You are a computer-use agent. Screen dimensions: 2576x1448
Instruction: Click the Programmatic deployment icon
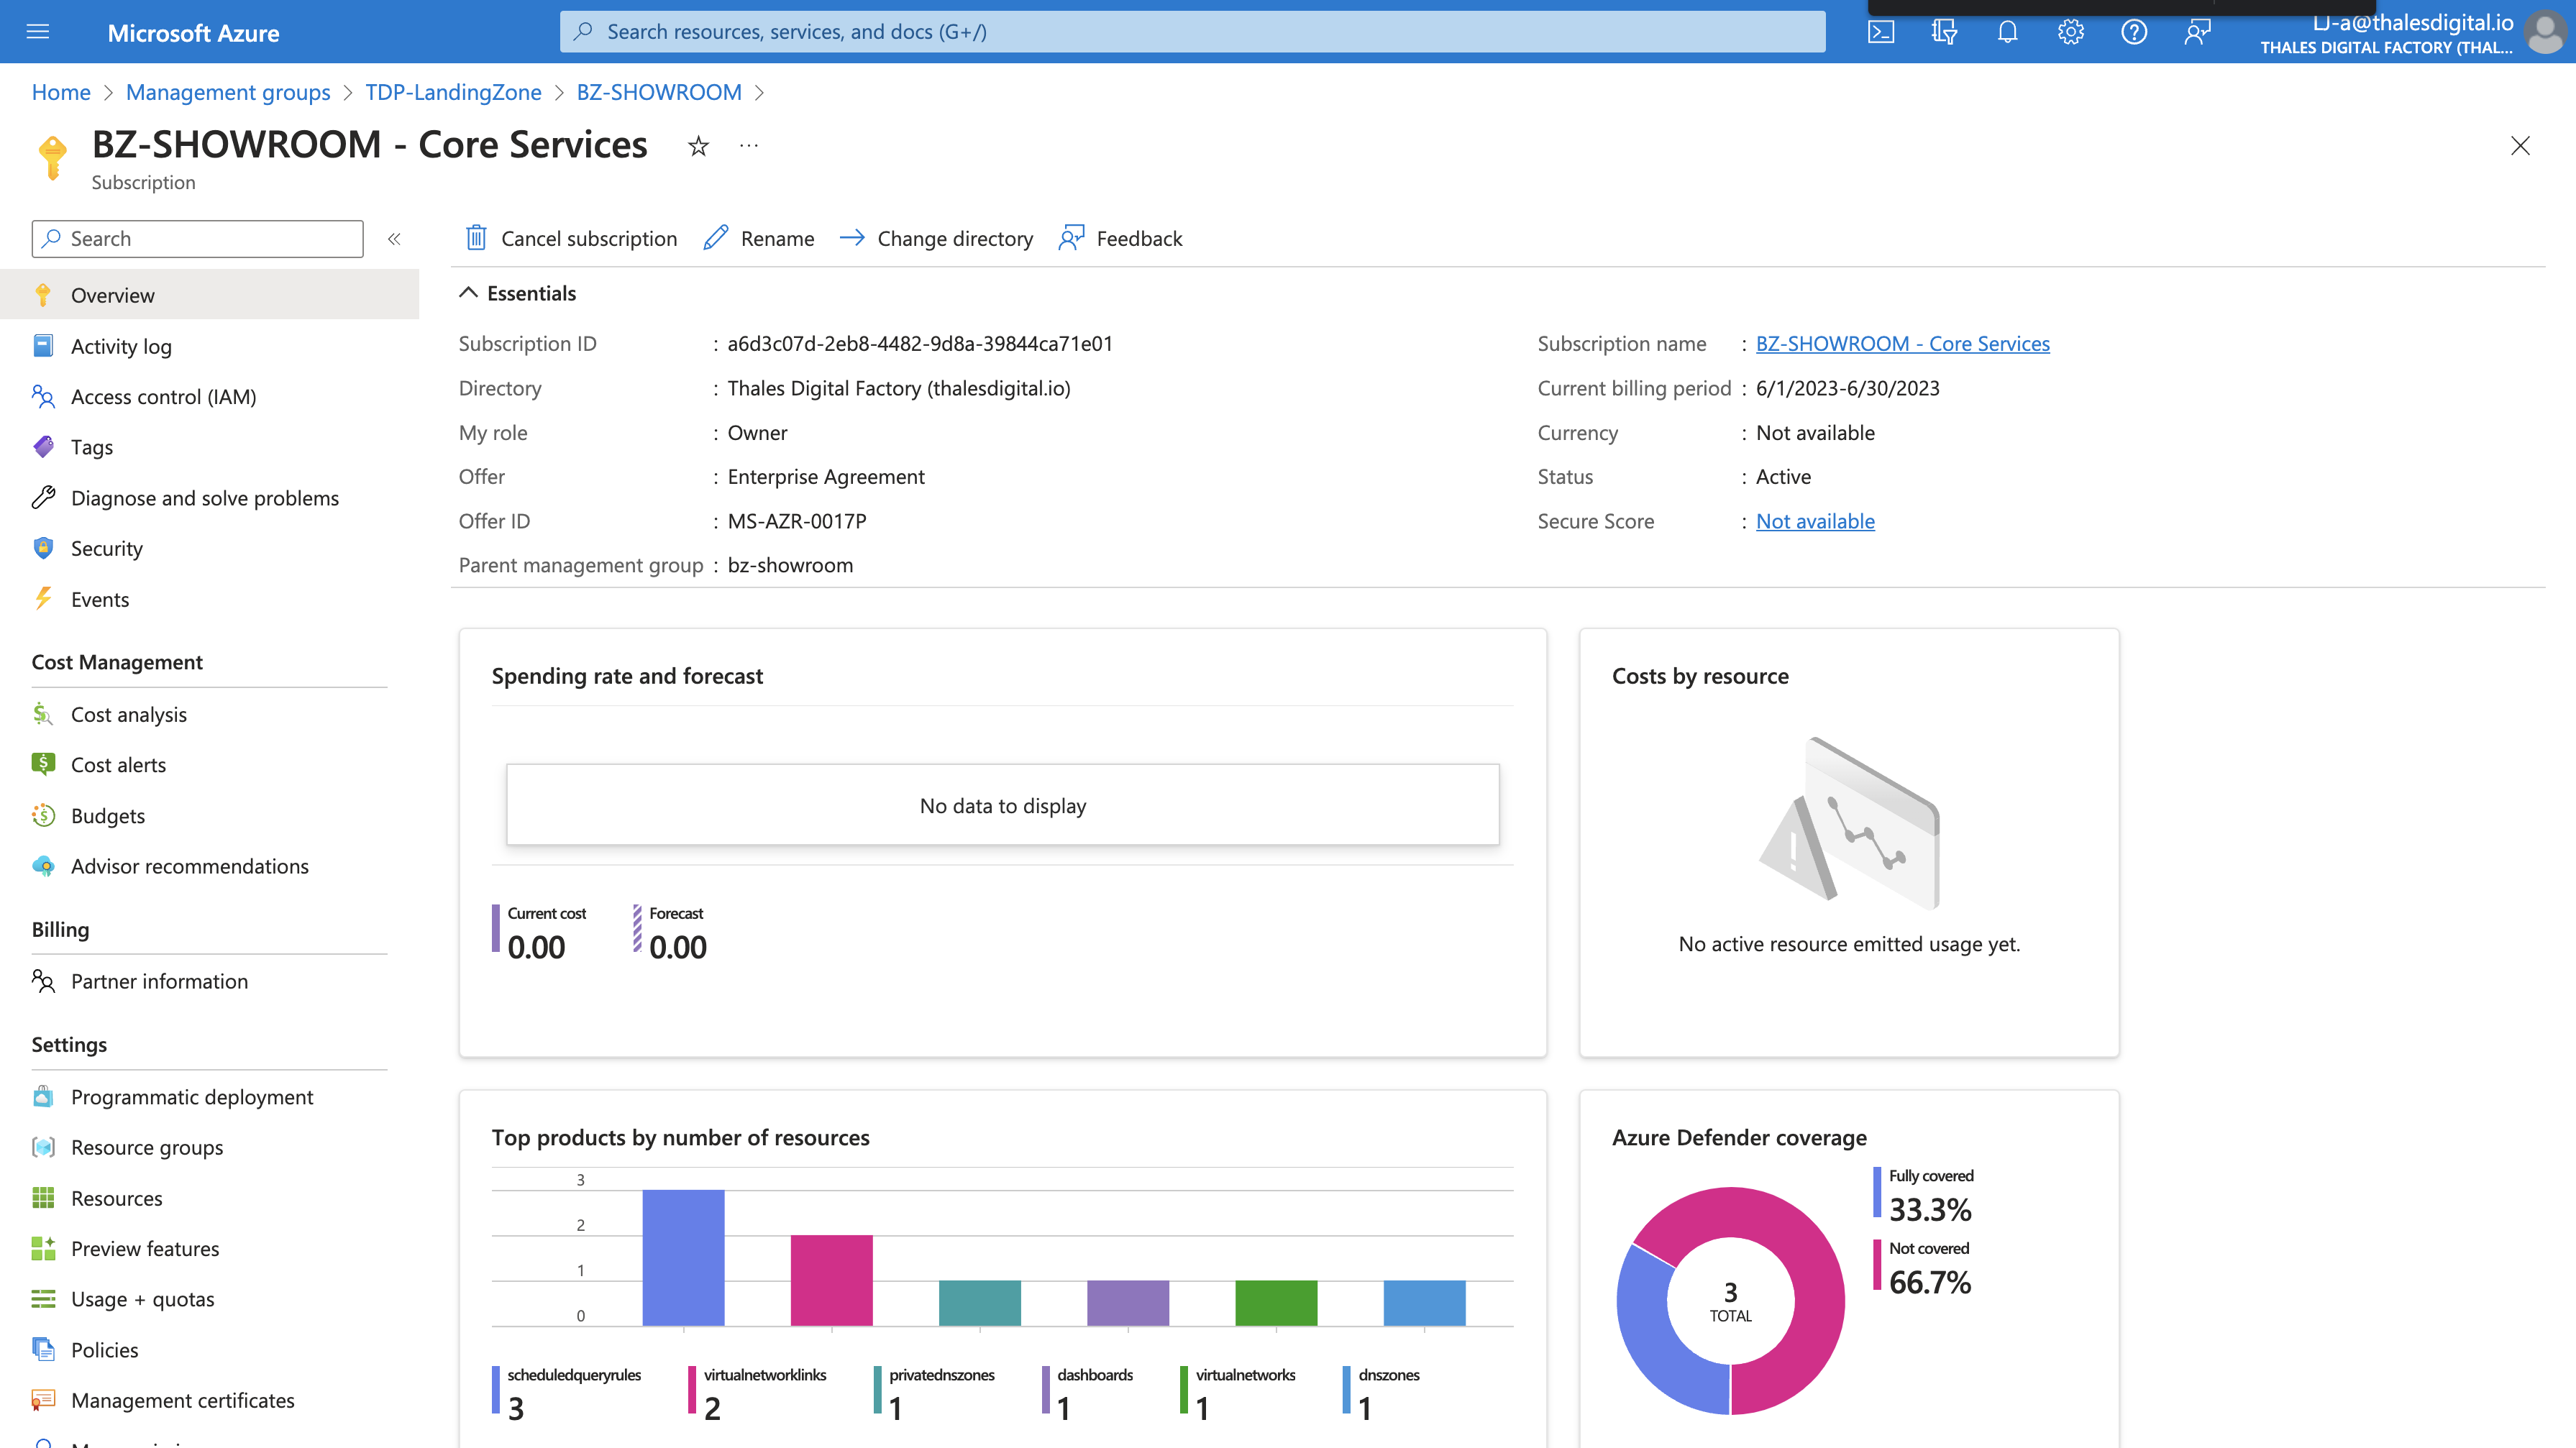tap(43, 1097)
